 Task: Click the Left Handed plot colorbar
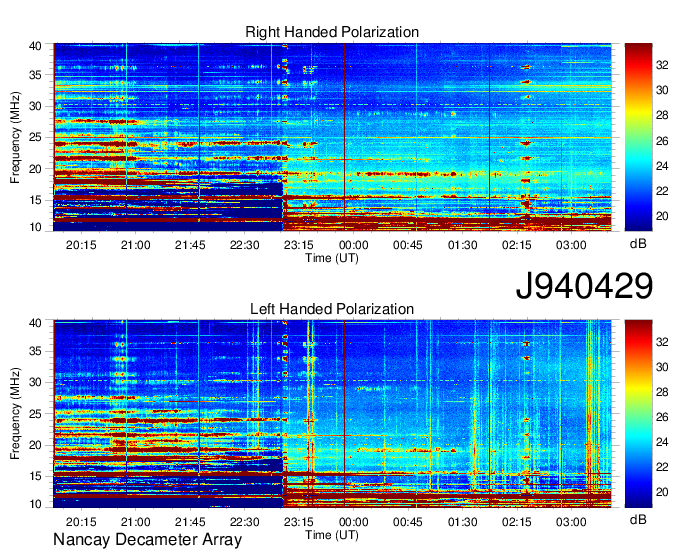638,414
